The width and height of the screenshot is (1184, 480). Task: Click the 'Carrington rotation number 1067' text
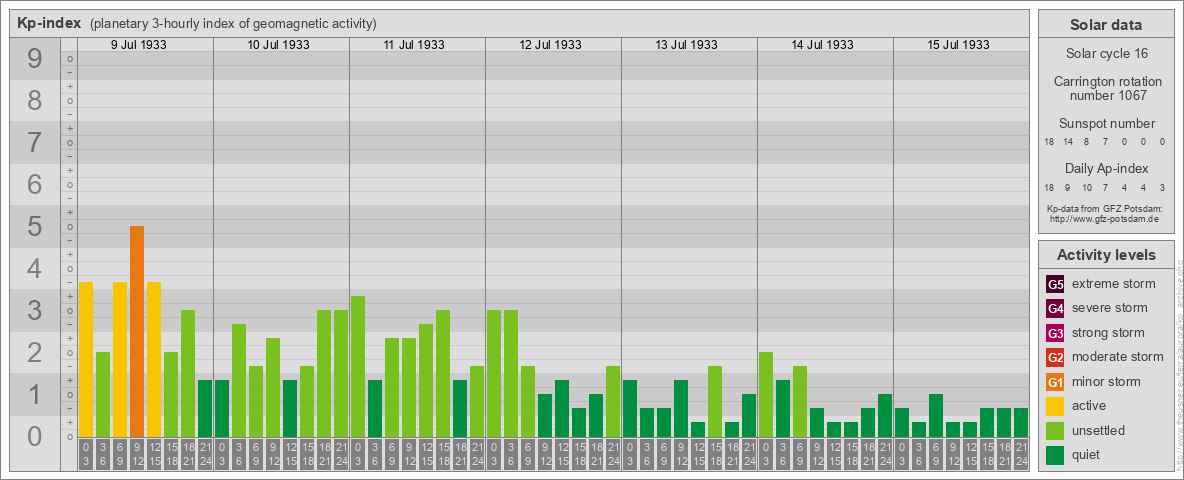click(x=1108, y=88)
